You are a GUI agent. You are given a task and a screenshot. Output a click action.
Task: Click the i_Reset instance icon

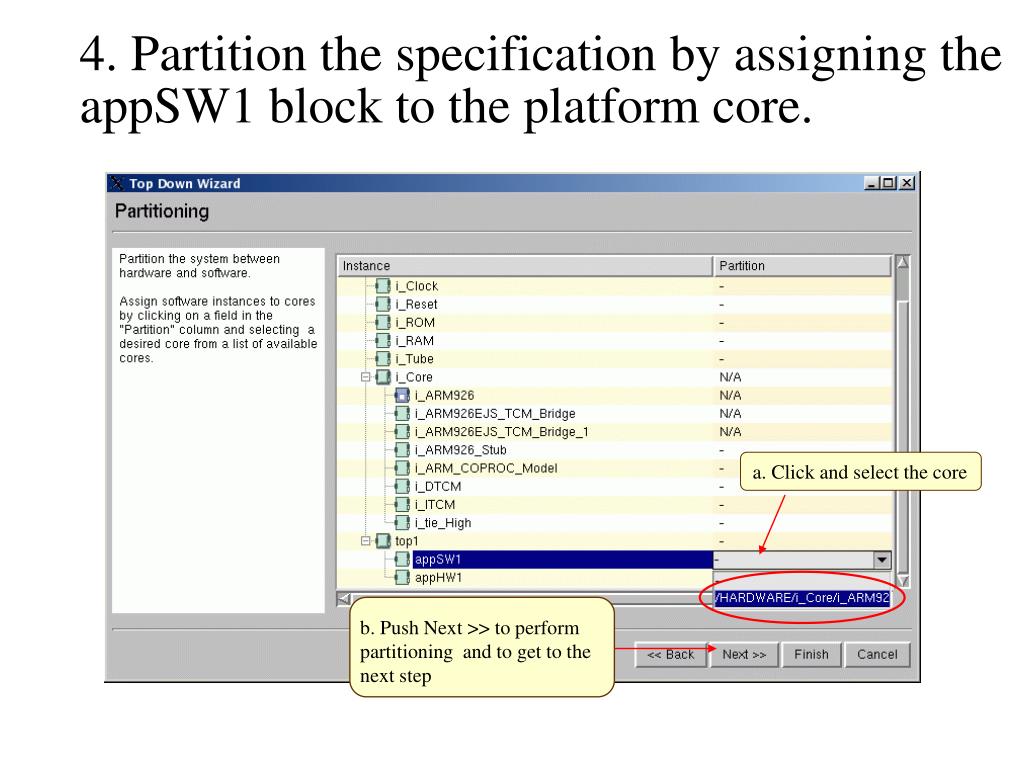(383, 304)
